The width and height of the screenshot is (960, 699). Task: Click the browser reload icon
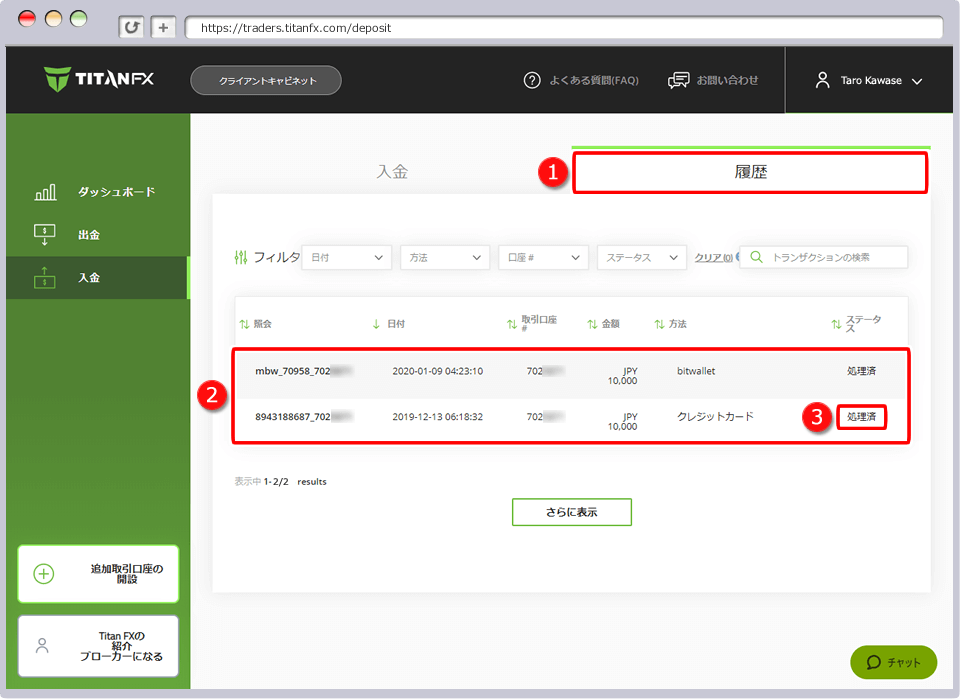[131, 28]
